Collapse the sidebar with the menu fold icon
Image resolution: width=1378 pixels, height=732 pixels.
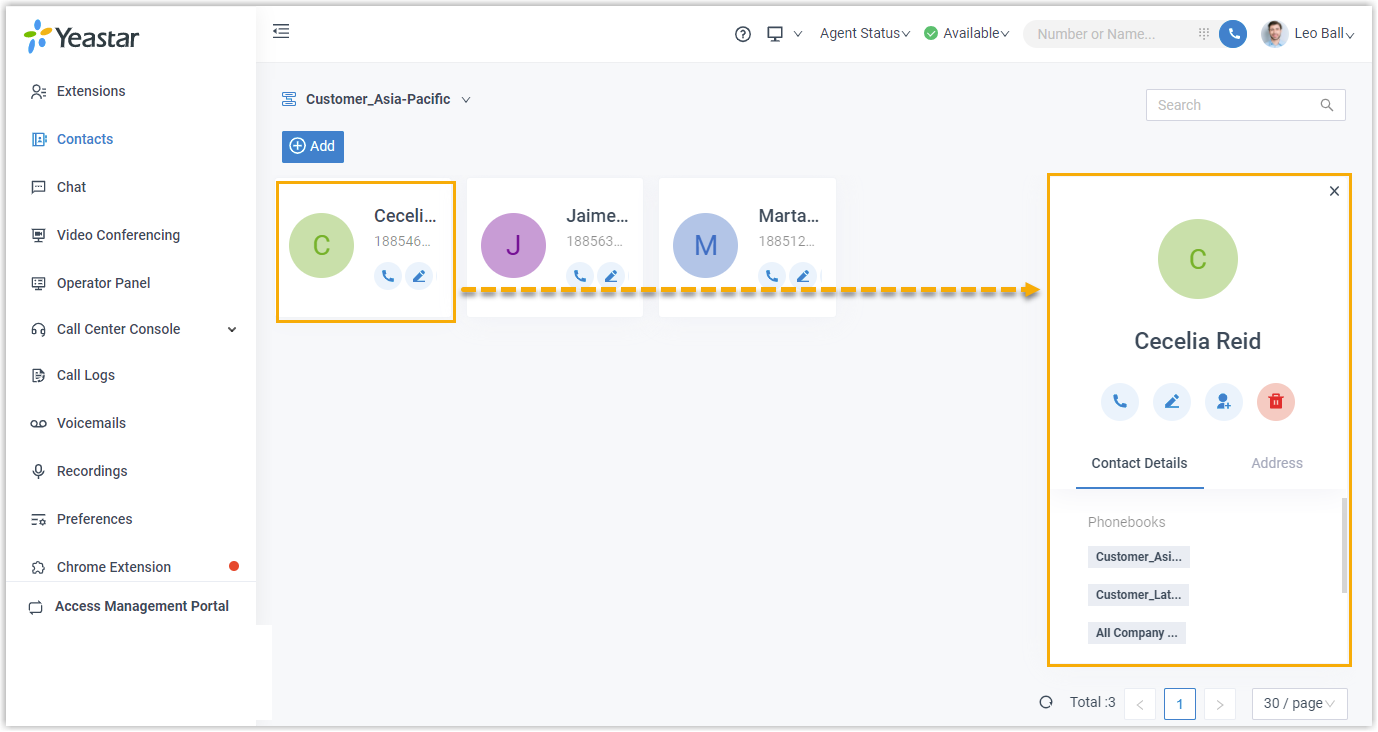click(281, 31)
